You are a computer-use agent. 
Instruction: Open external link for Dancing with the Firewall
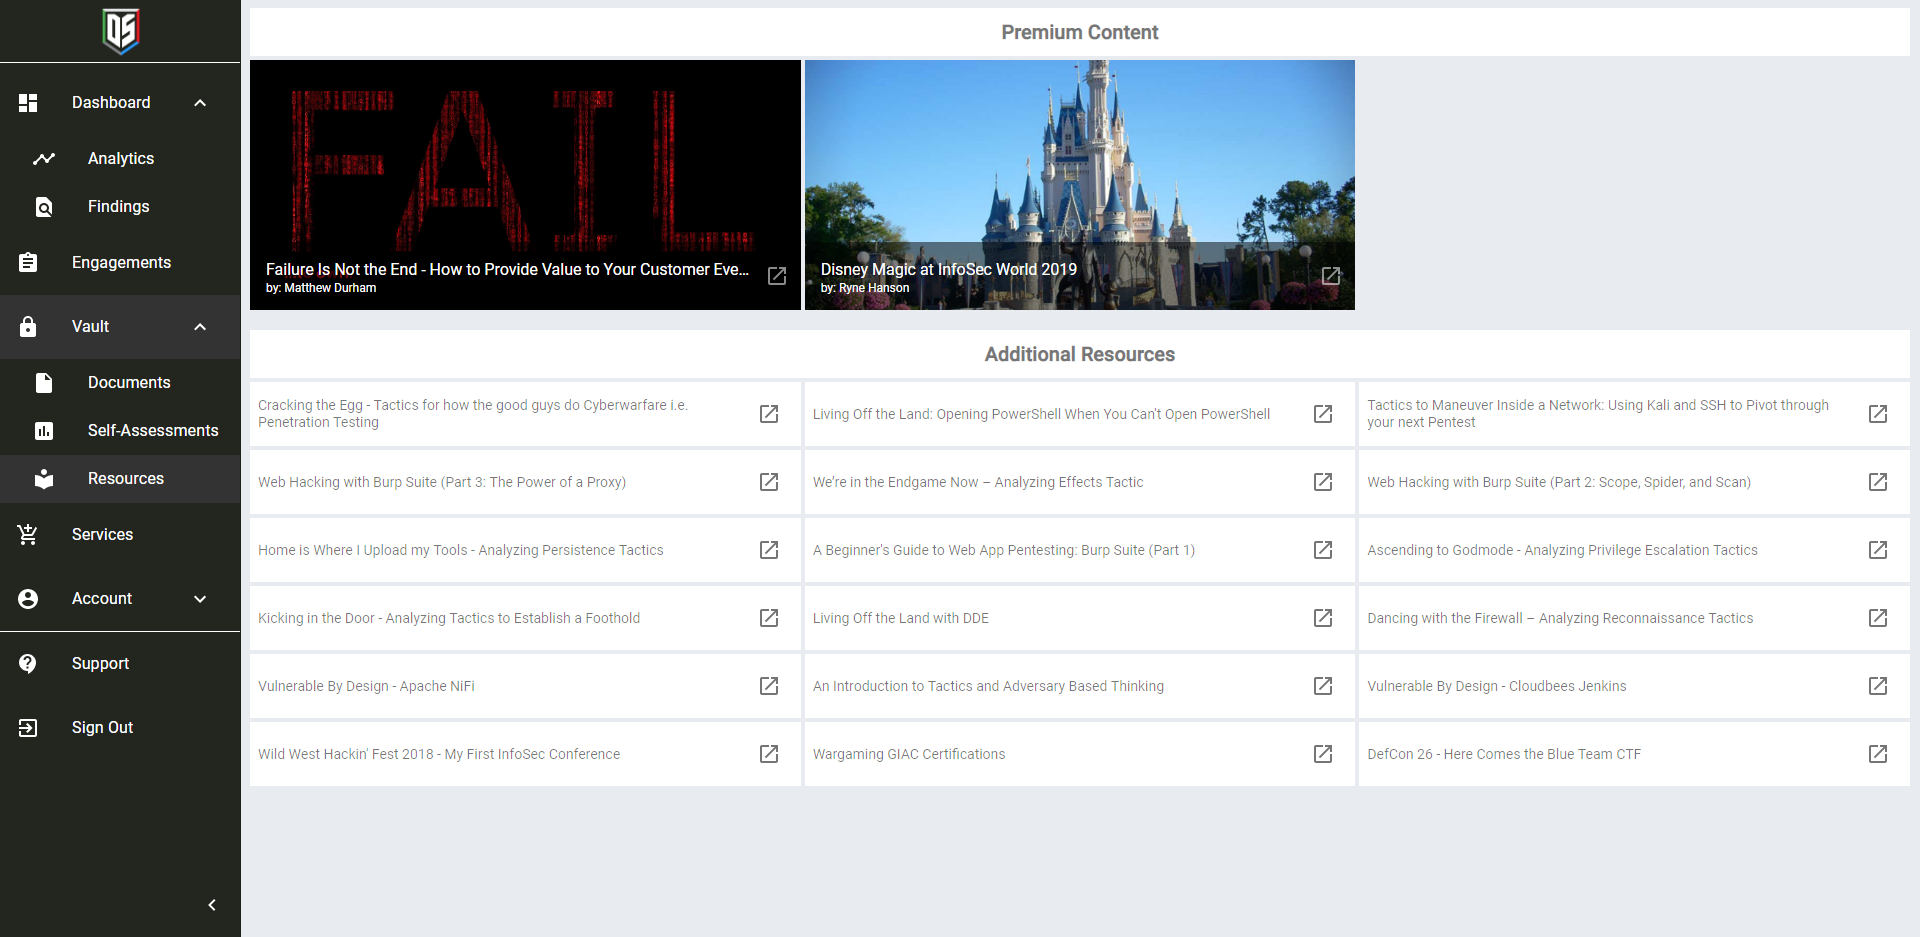pyautogui.click(x=1878, y=618)
